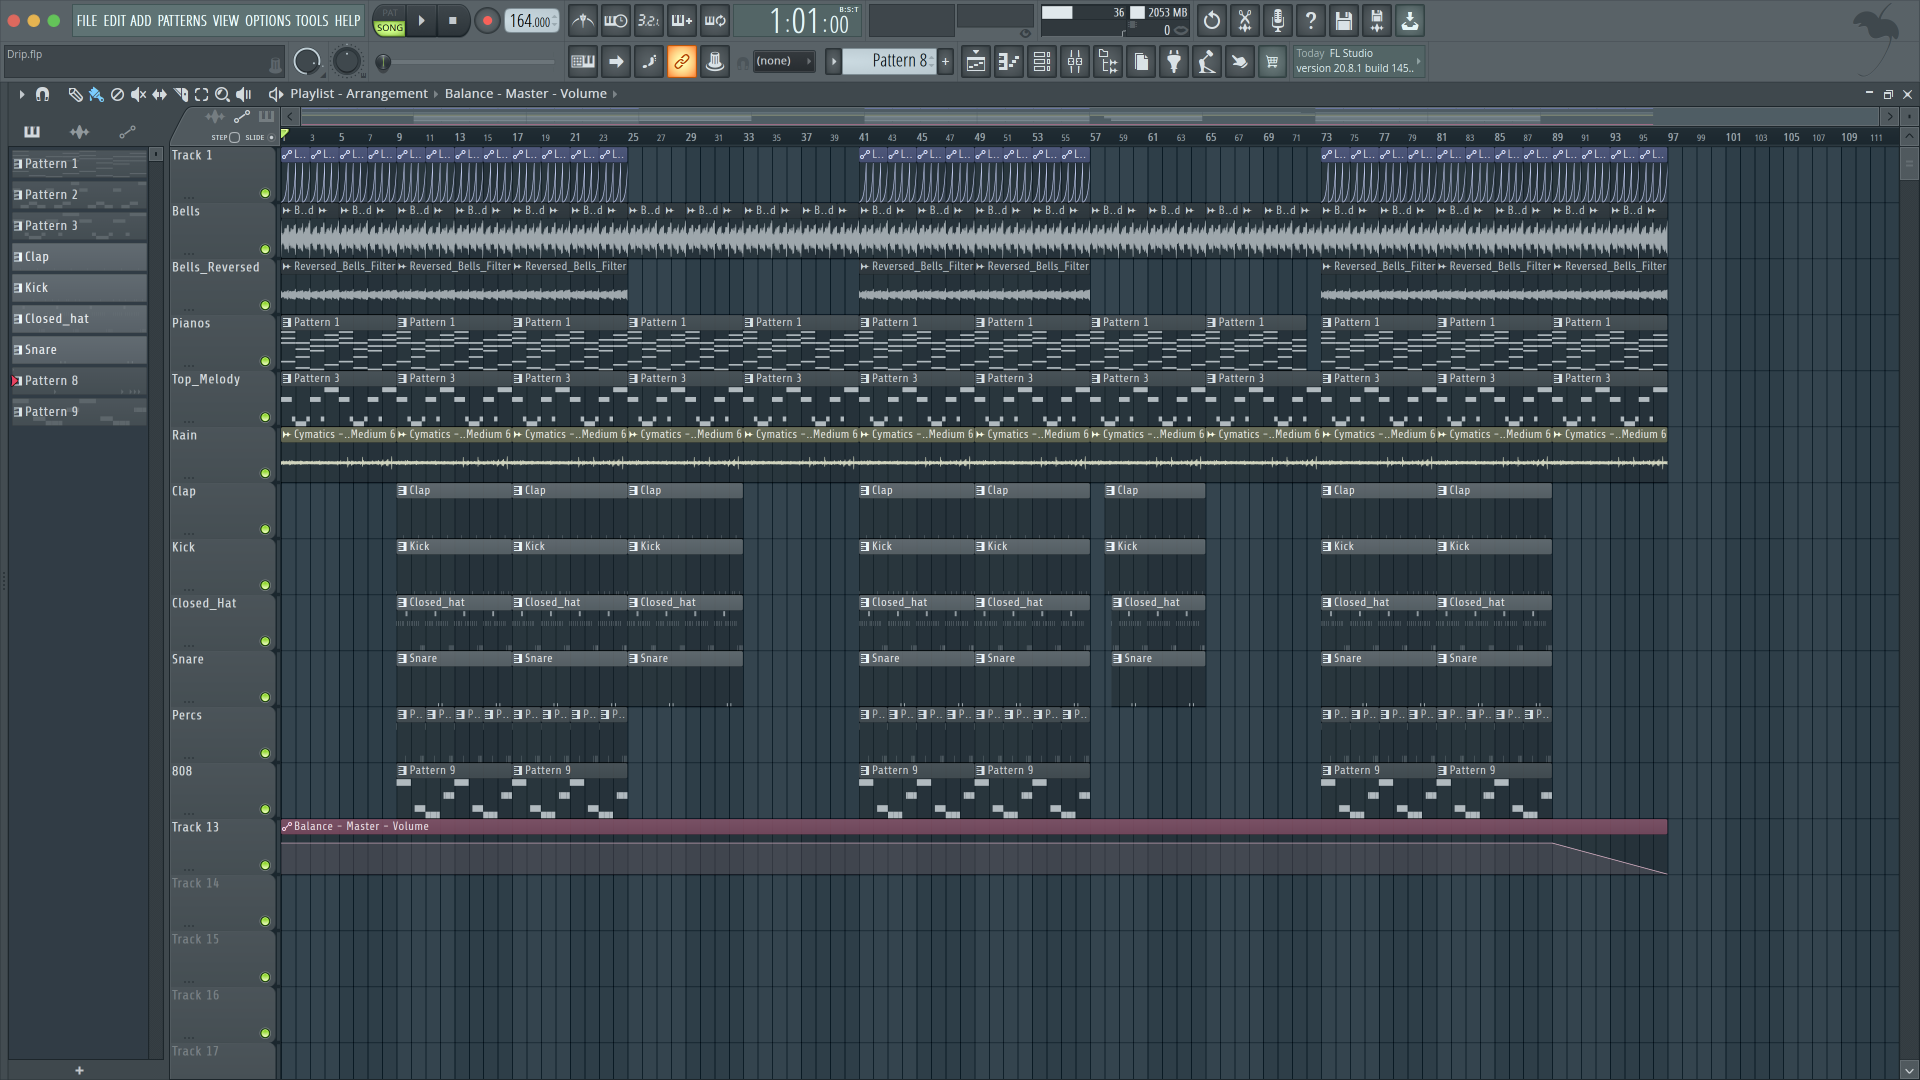Open the (none) snap selector dropdown
Screen dimensions: 1920x1080
[783, 61]
